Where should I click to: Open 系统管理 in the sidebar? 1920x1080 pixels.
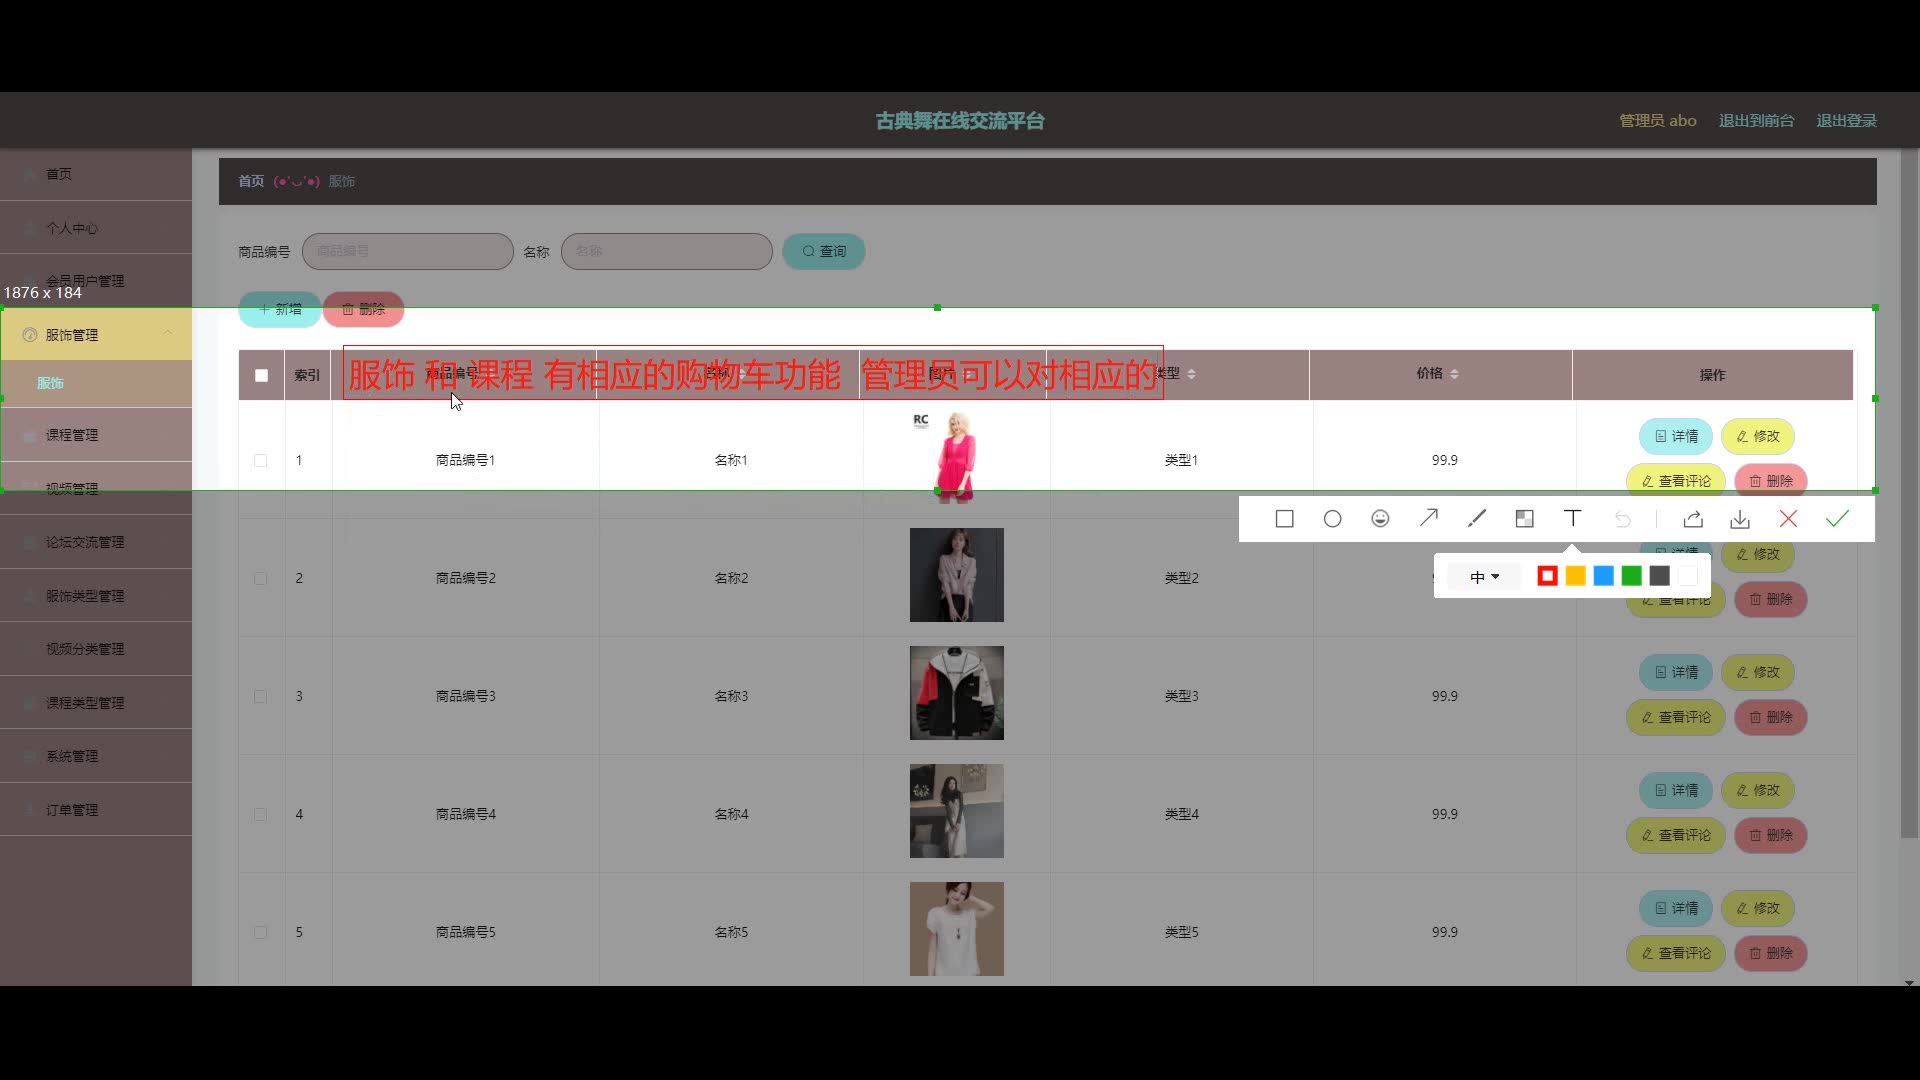(x=96, y=756)
